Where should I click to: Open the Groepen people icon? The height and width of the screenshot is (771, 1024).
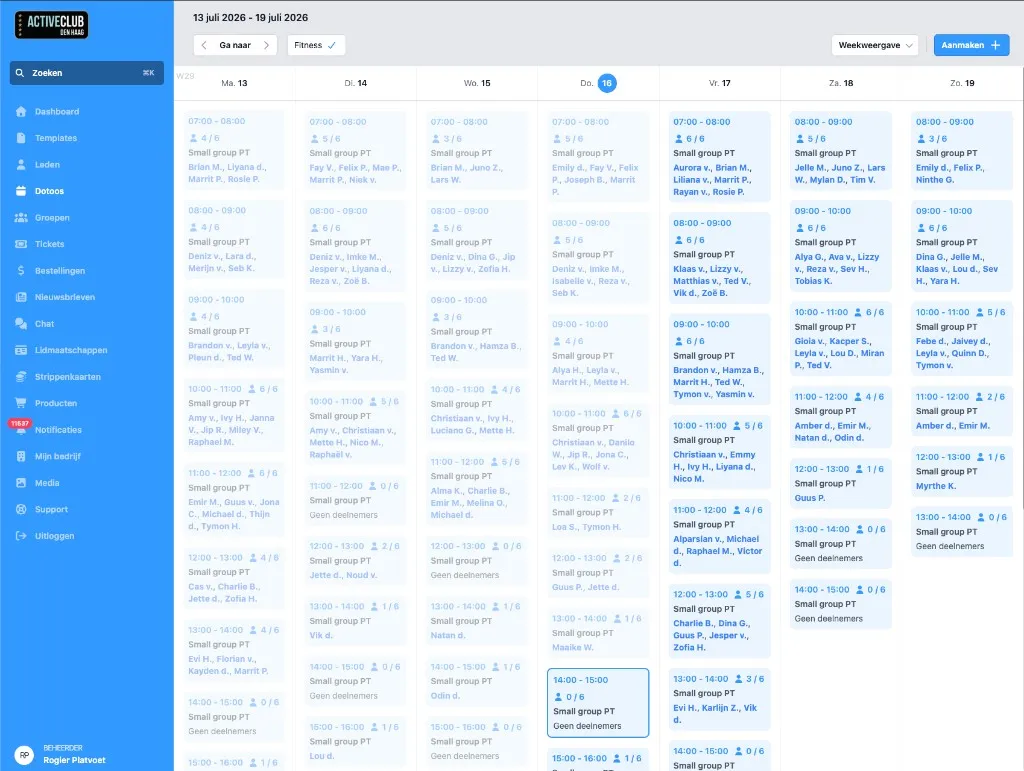(21, 217)
